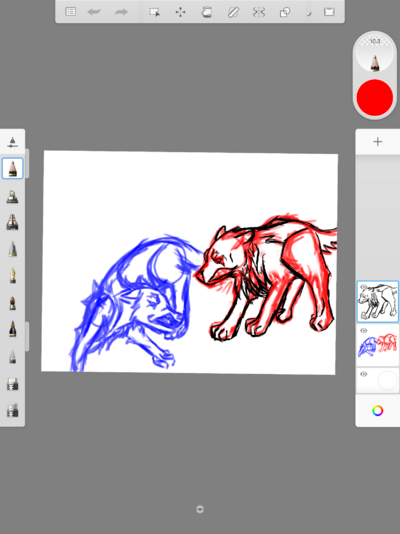Choose the angled flat brush
This screenshot has height=534, width=400.
click(x=13, y=410)
